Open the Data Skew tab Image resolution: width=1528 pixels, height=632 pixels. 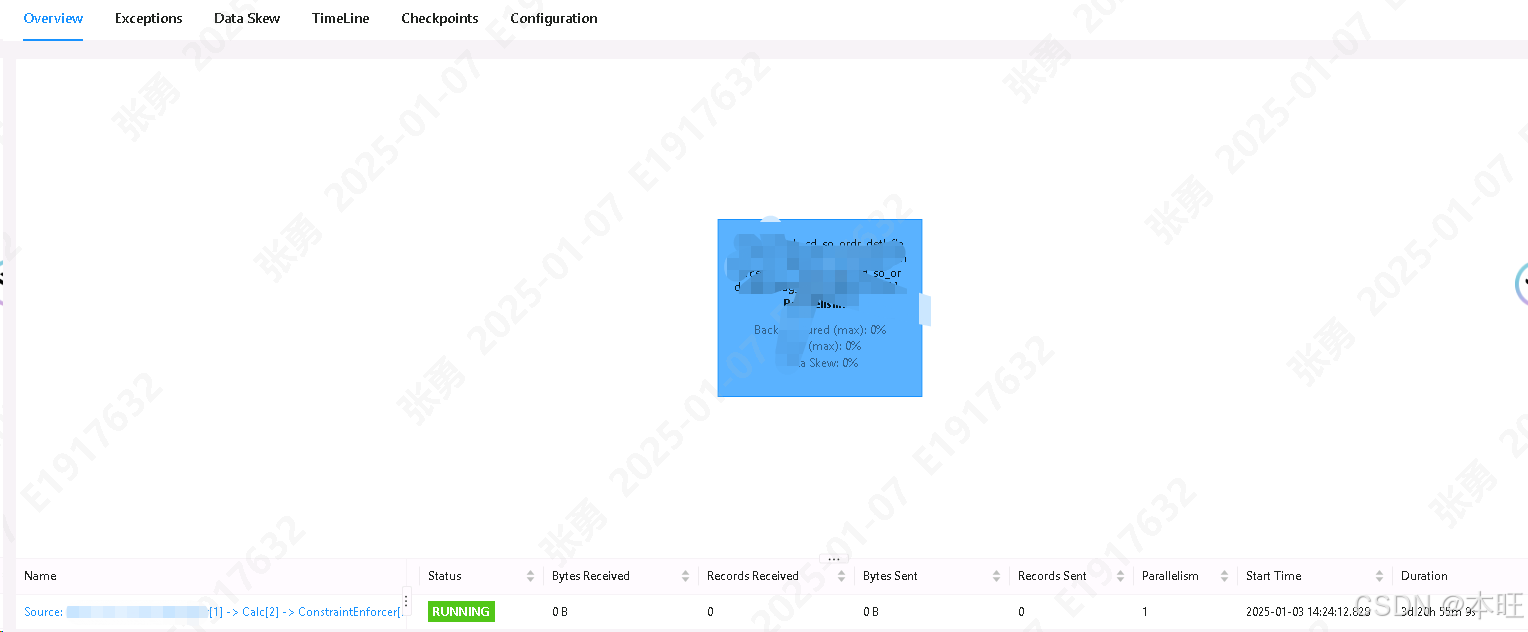[x=247, y=18]
